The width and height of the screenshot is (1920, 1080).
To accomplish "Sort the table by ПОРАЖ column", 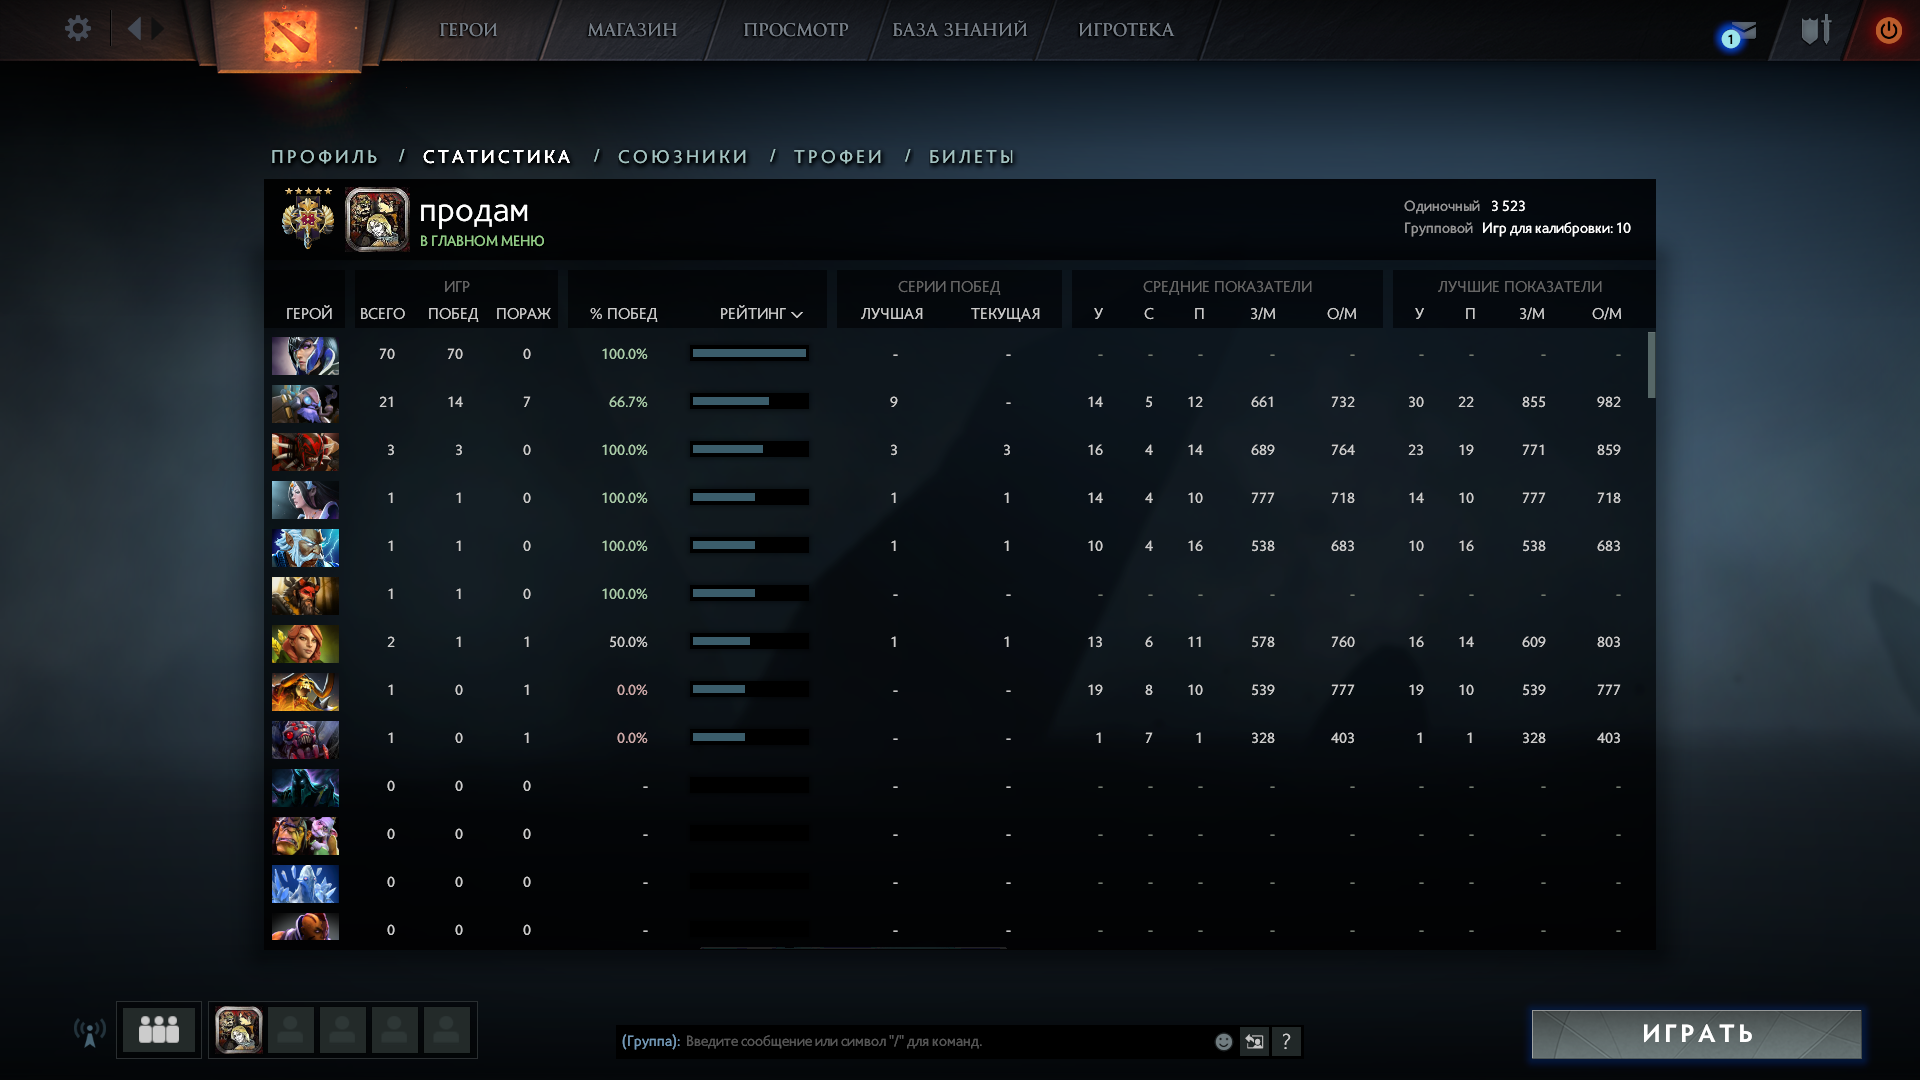I will (x=524, y=314).
